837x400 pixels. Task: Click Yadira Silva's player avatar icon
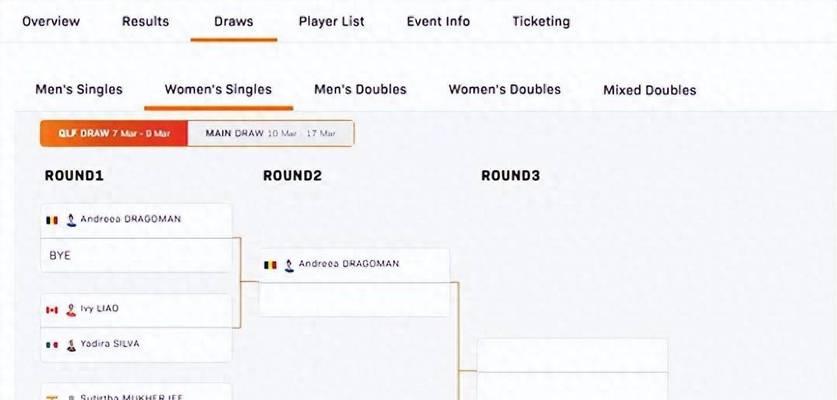coord(71,345)
